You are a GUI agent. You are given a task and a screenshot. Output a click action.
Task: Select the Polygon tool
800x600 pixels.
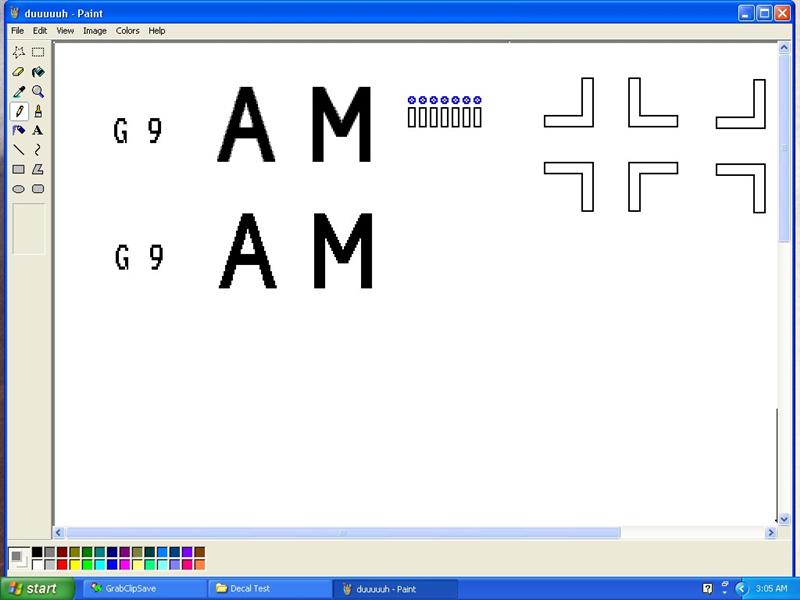(38, 169)
